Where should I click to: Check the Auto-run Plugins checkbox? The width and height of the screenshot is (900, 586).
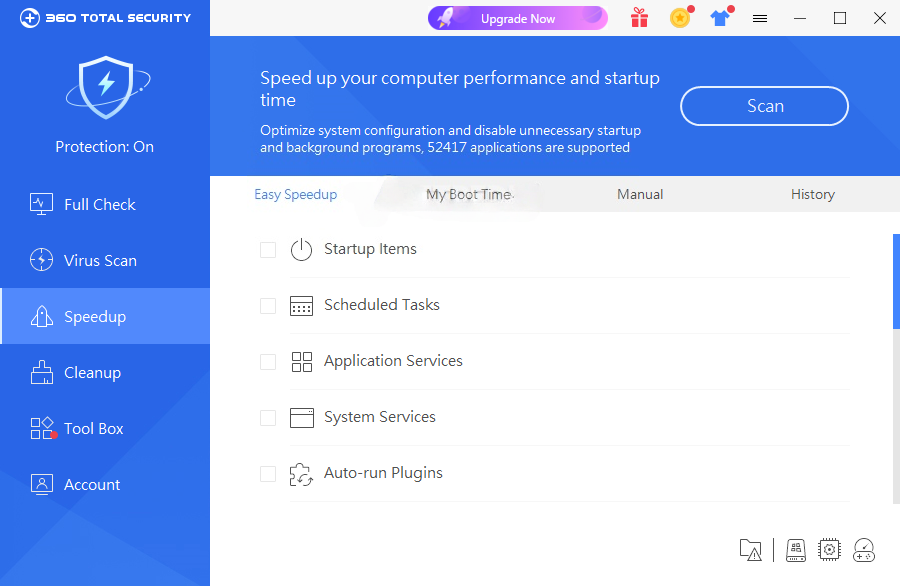268,474
